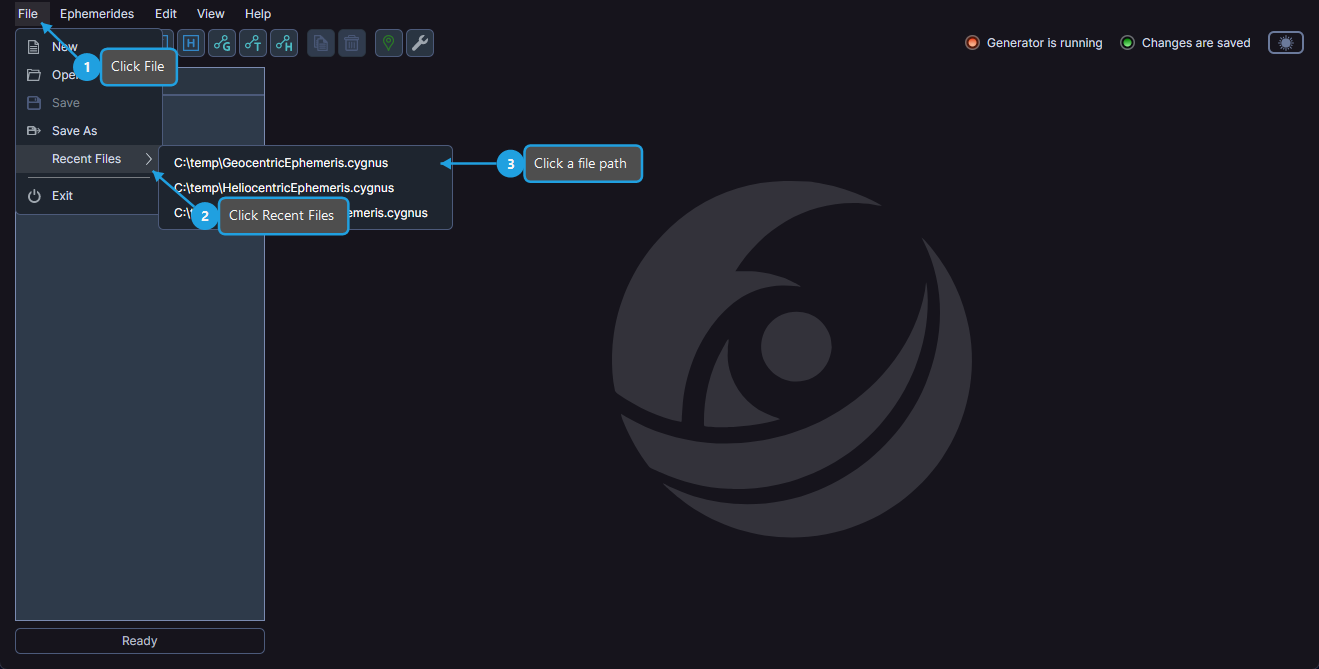Click the green Changes are saved indicator
Viewport: 1319px width, 669px height.
tap(1127, 43)
